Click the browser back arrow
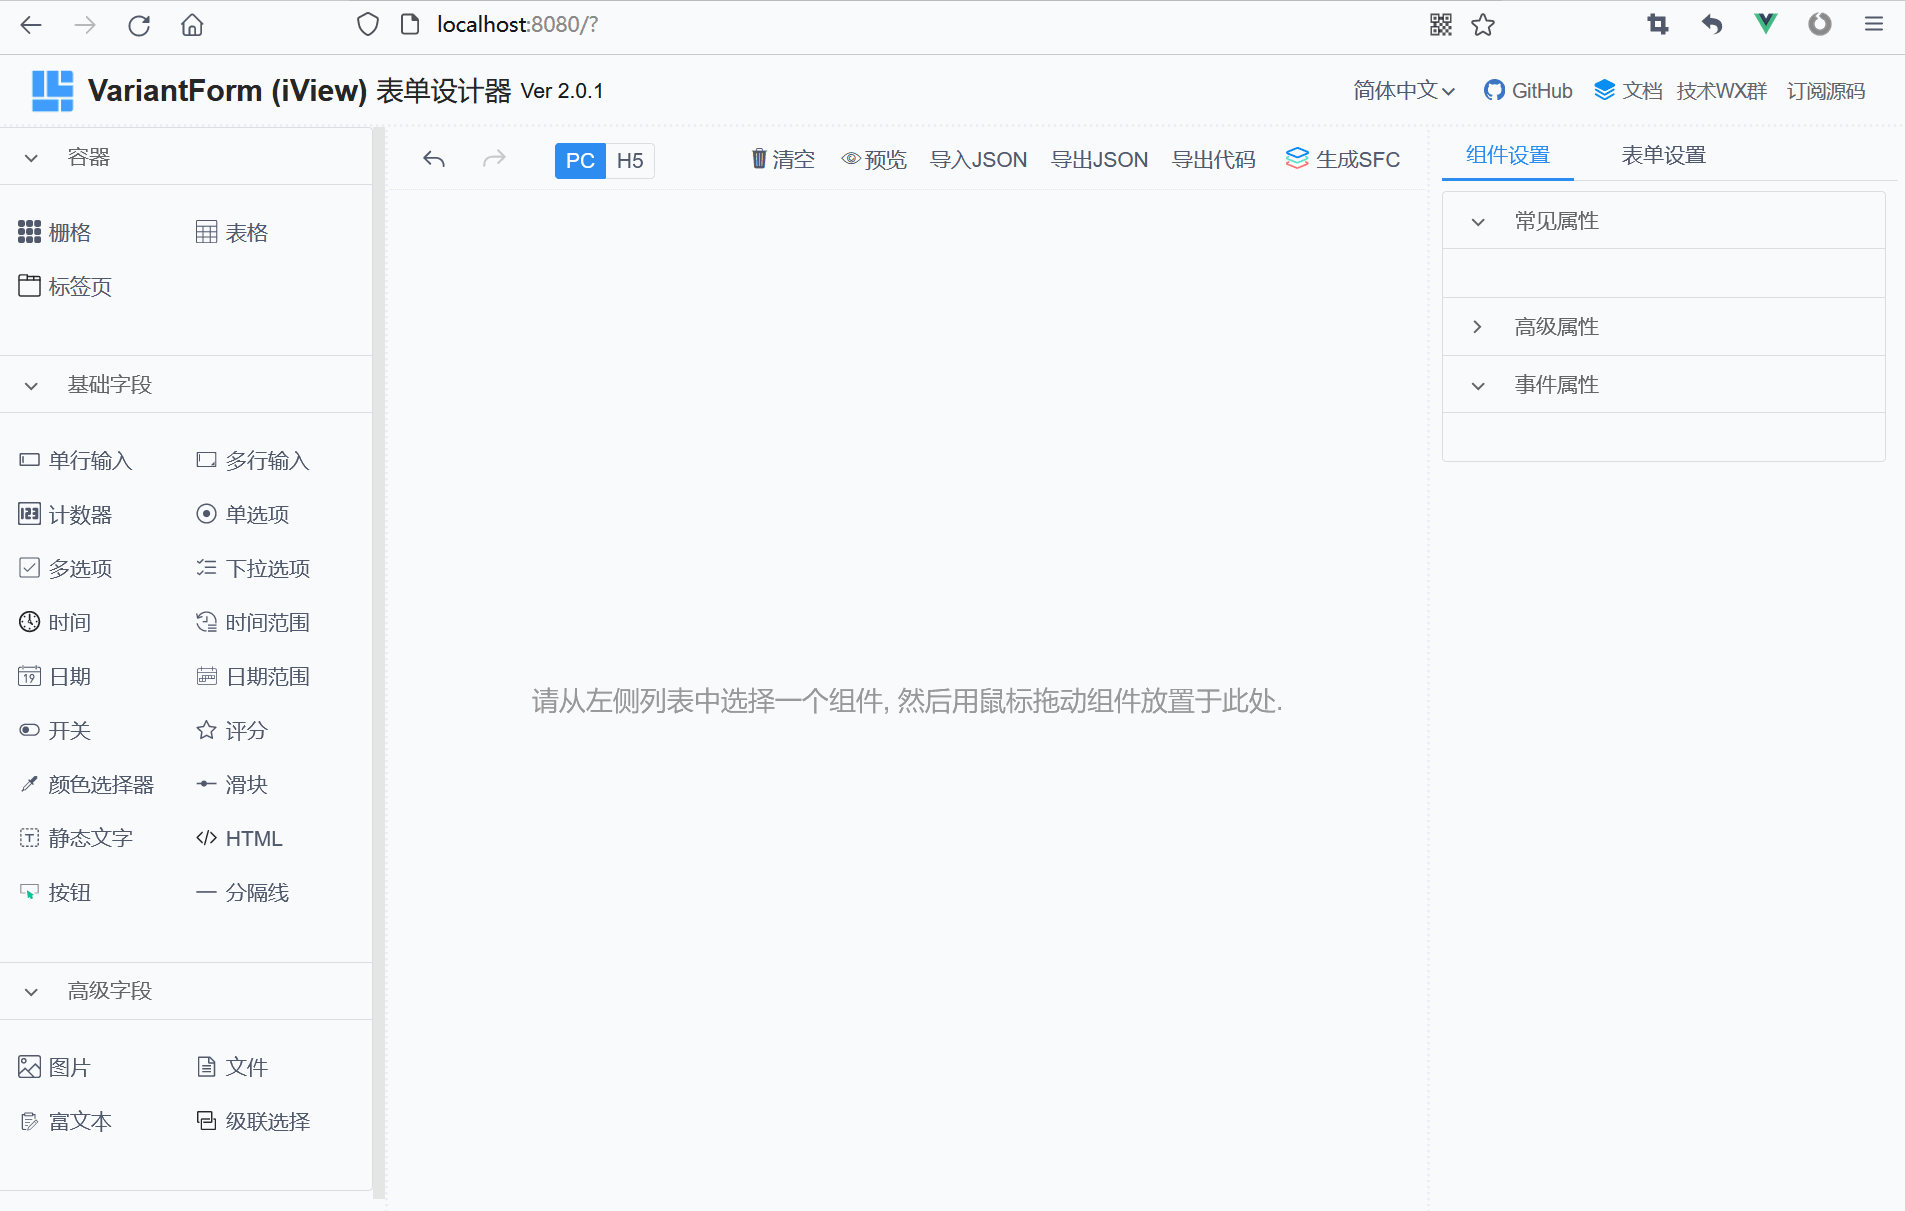 pyautogui.click(x=31, y=25)
